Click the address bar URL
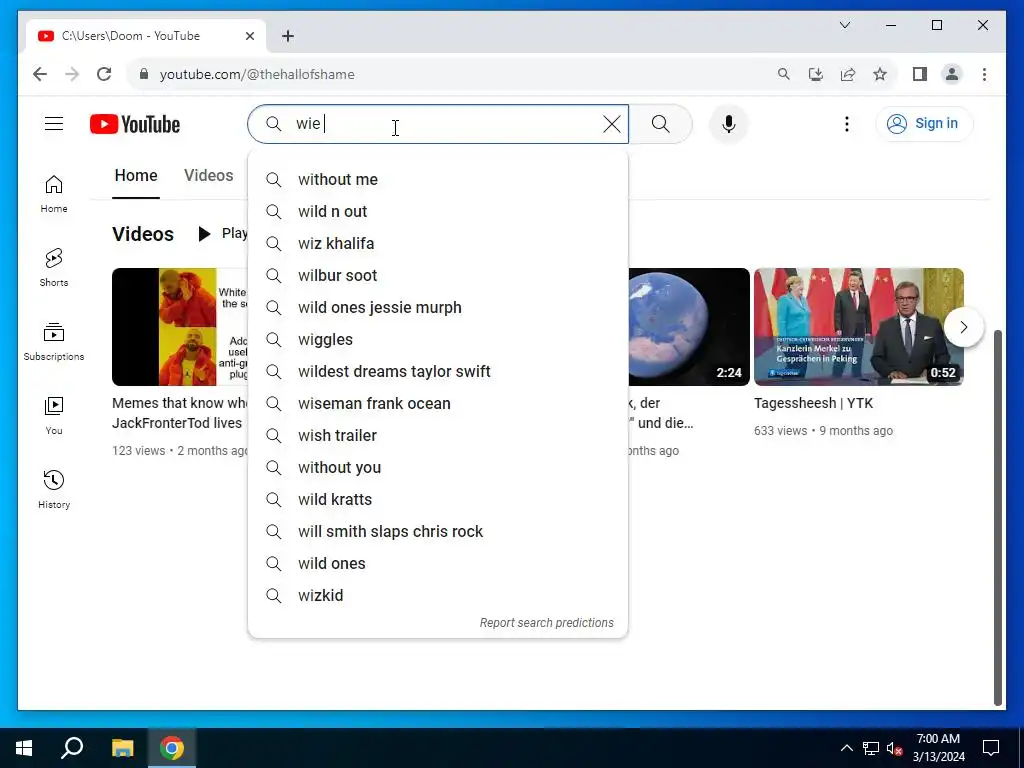Viewport: 1024px width, 768px height. click(x=257, y=74)
